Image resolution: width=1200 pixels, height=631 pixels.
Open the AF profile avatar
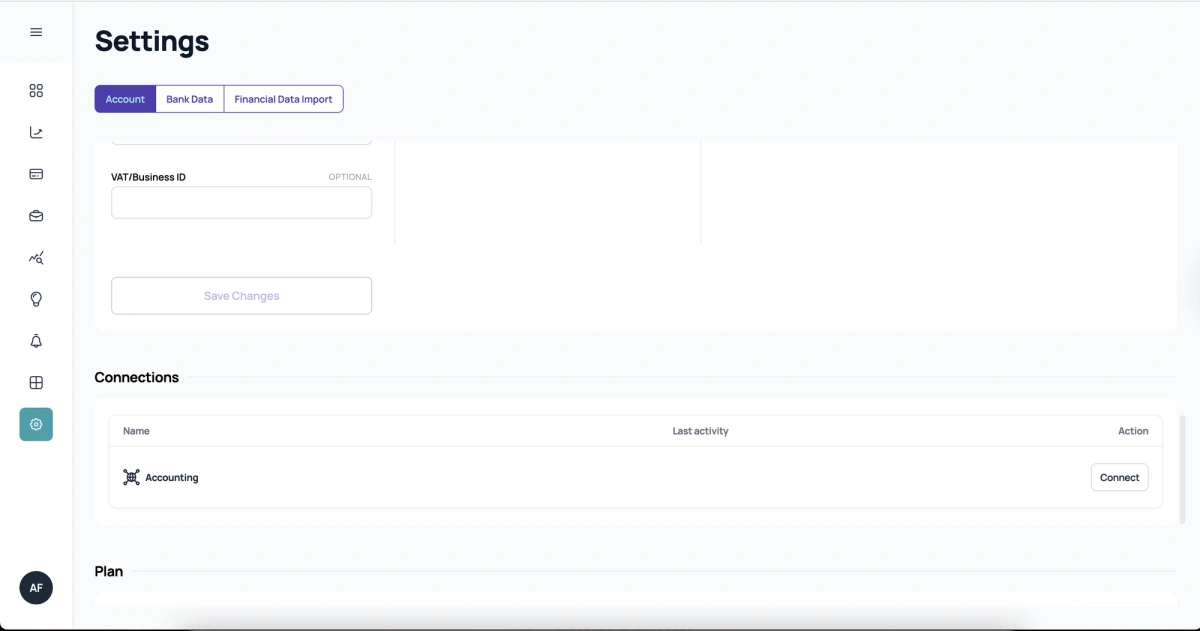(x=36, y=588)
